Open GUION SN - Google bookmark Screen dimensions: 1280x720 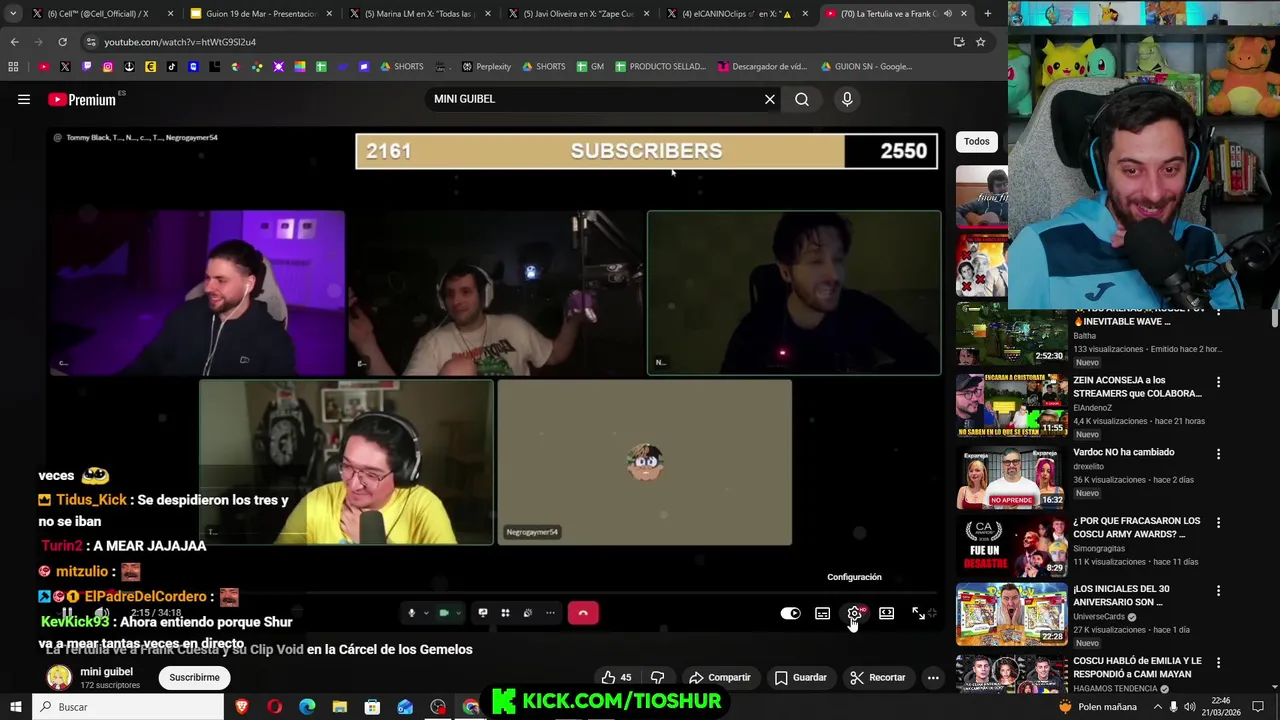[866, 67]
